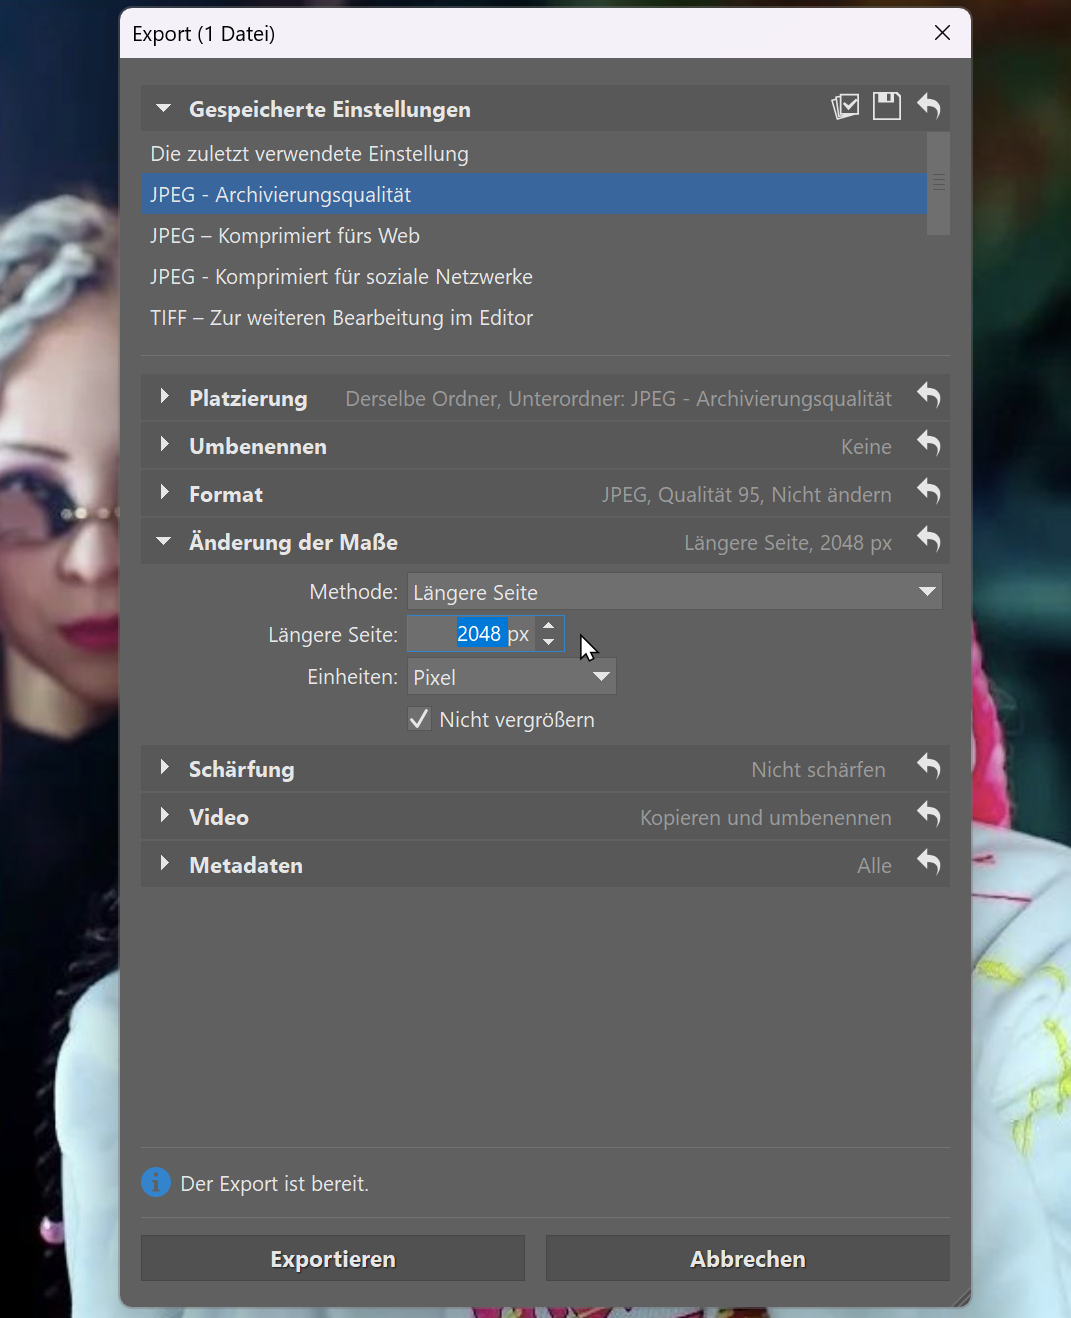
Task: Select preset Die zuletzt verwendete Einstellung
Action: tap(534, 154)
